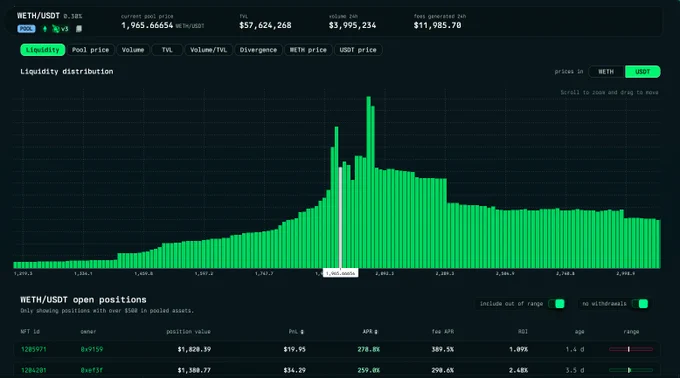Click the Uniswap v3 unicorn icon
680x378 pixels.
pyautogui.click(x=56, y=29)
